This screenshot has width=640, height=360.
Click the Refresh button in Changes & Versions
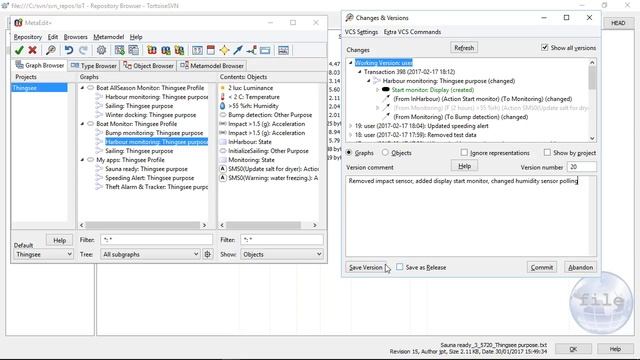coord(464,48)
